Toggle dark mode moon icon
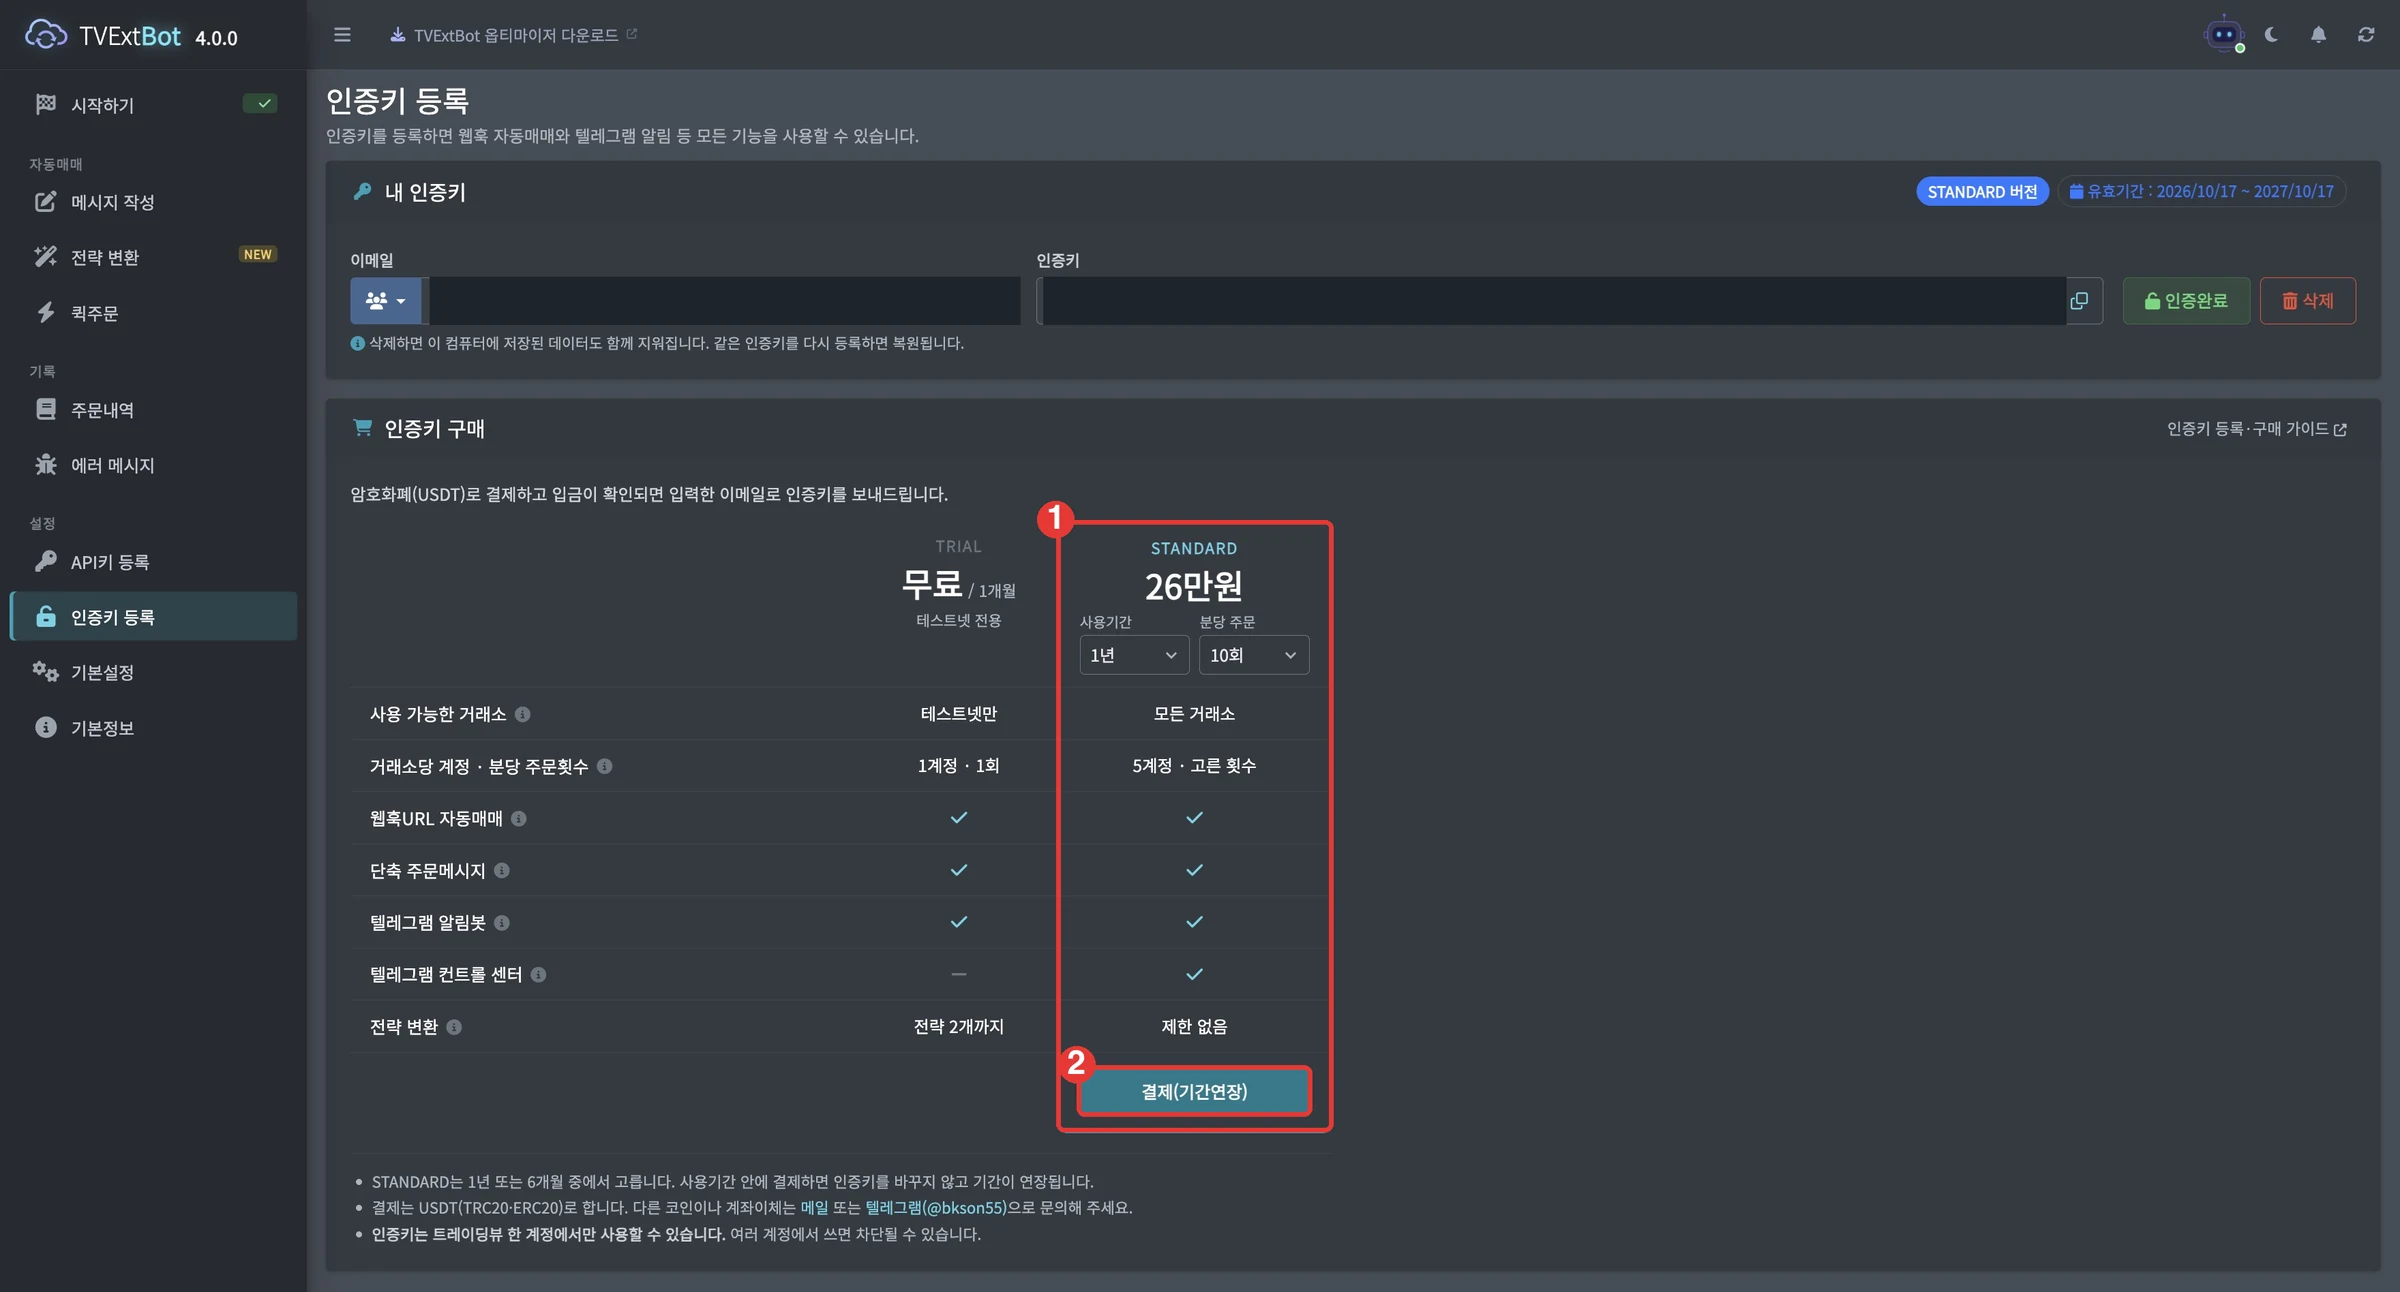The height and width of the screenshot is (1292, 2400). pos(2271,34)
